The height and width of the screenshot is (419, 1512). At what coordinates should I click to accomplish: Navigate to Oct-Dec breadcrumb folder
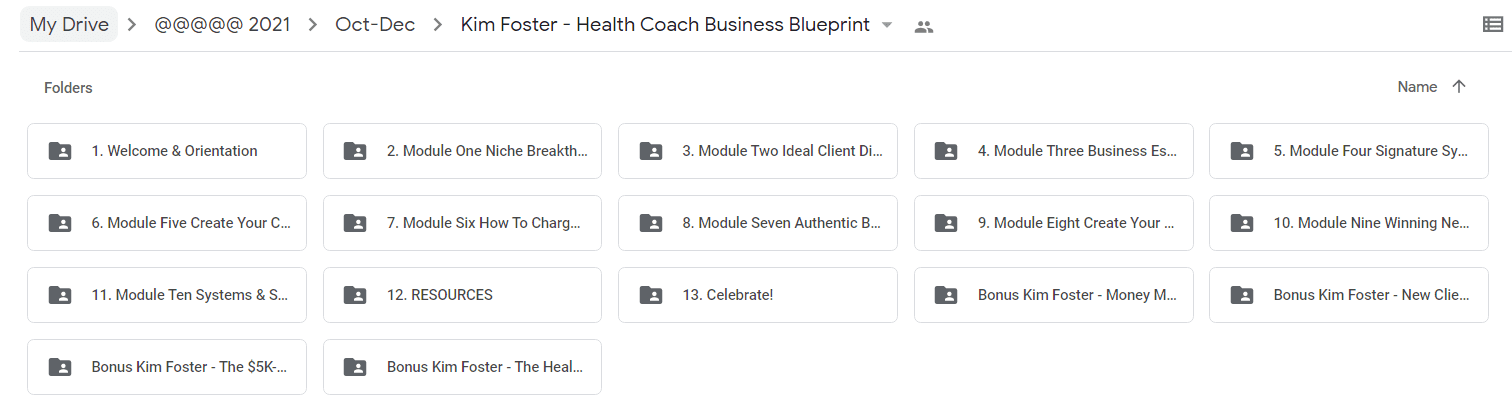point(375,25)
